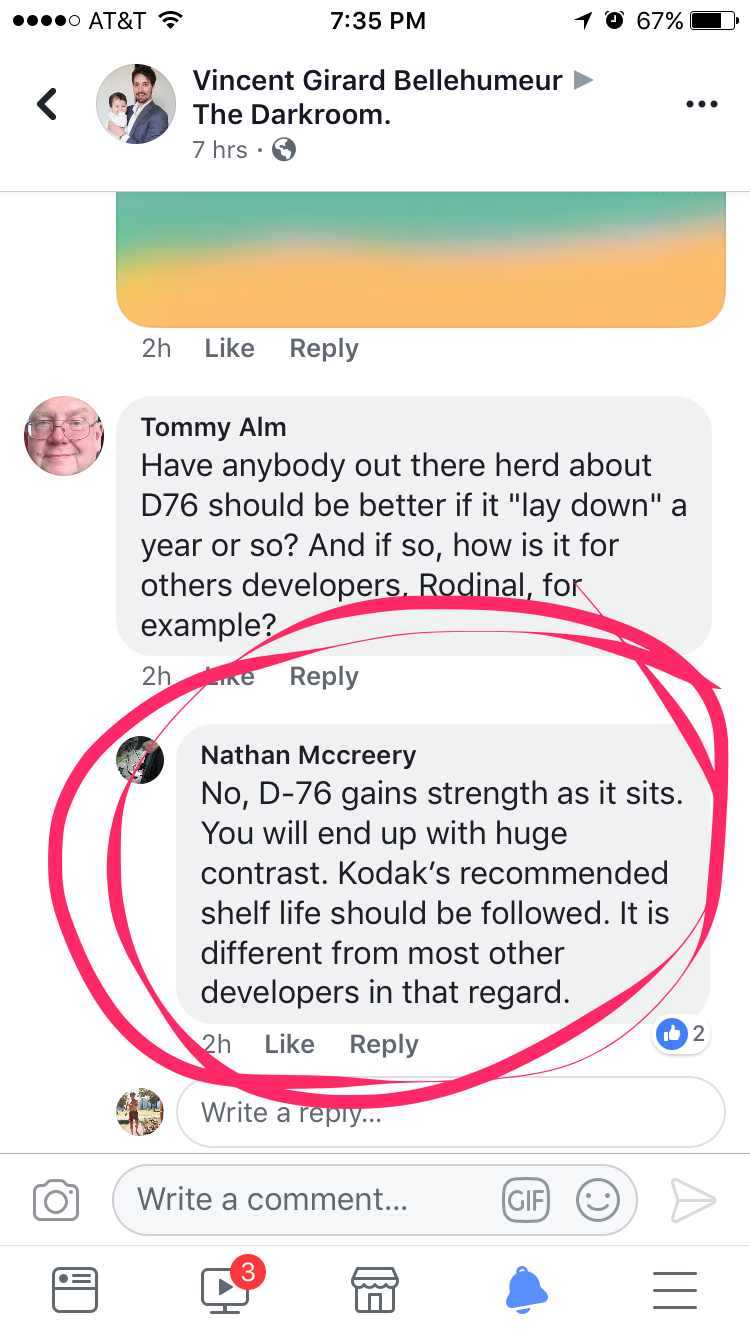Viewport: 750px width, 1334px height.
Task: Like Nathan Mccreery's comment
Action: tap(289, 1044)
